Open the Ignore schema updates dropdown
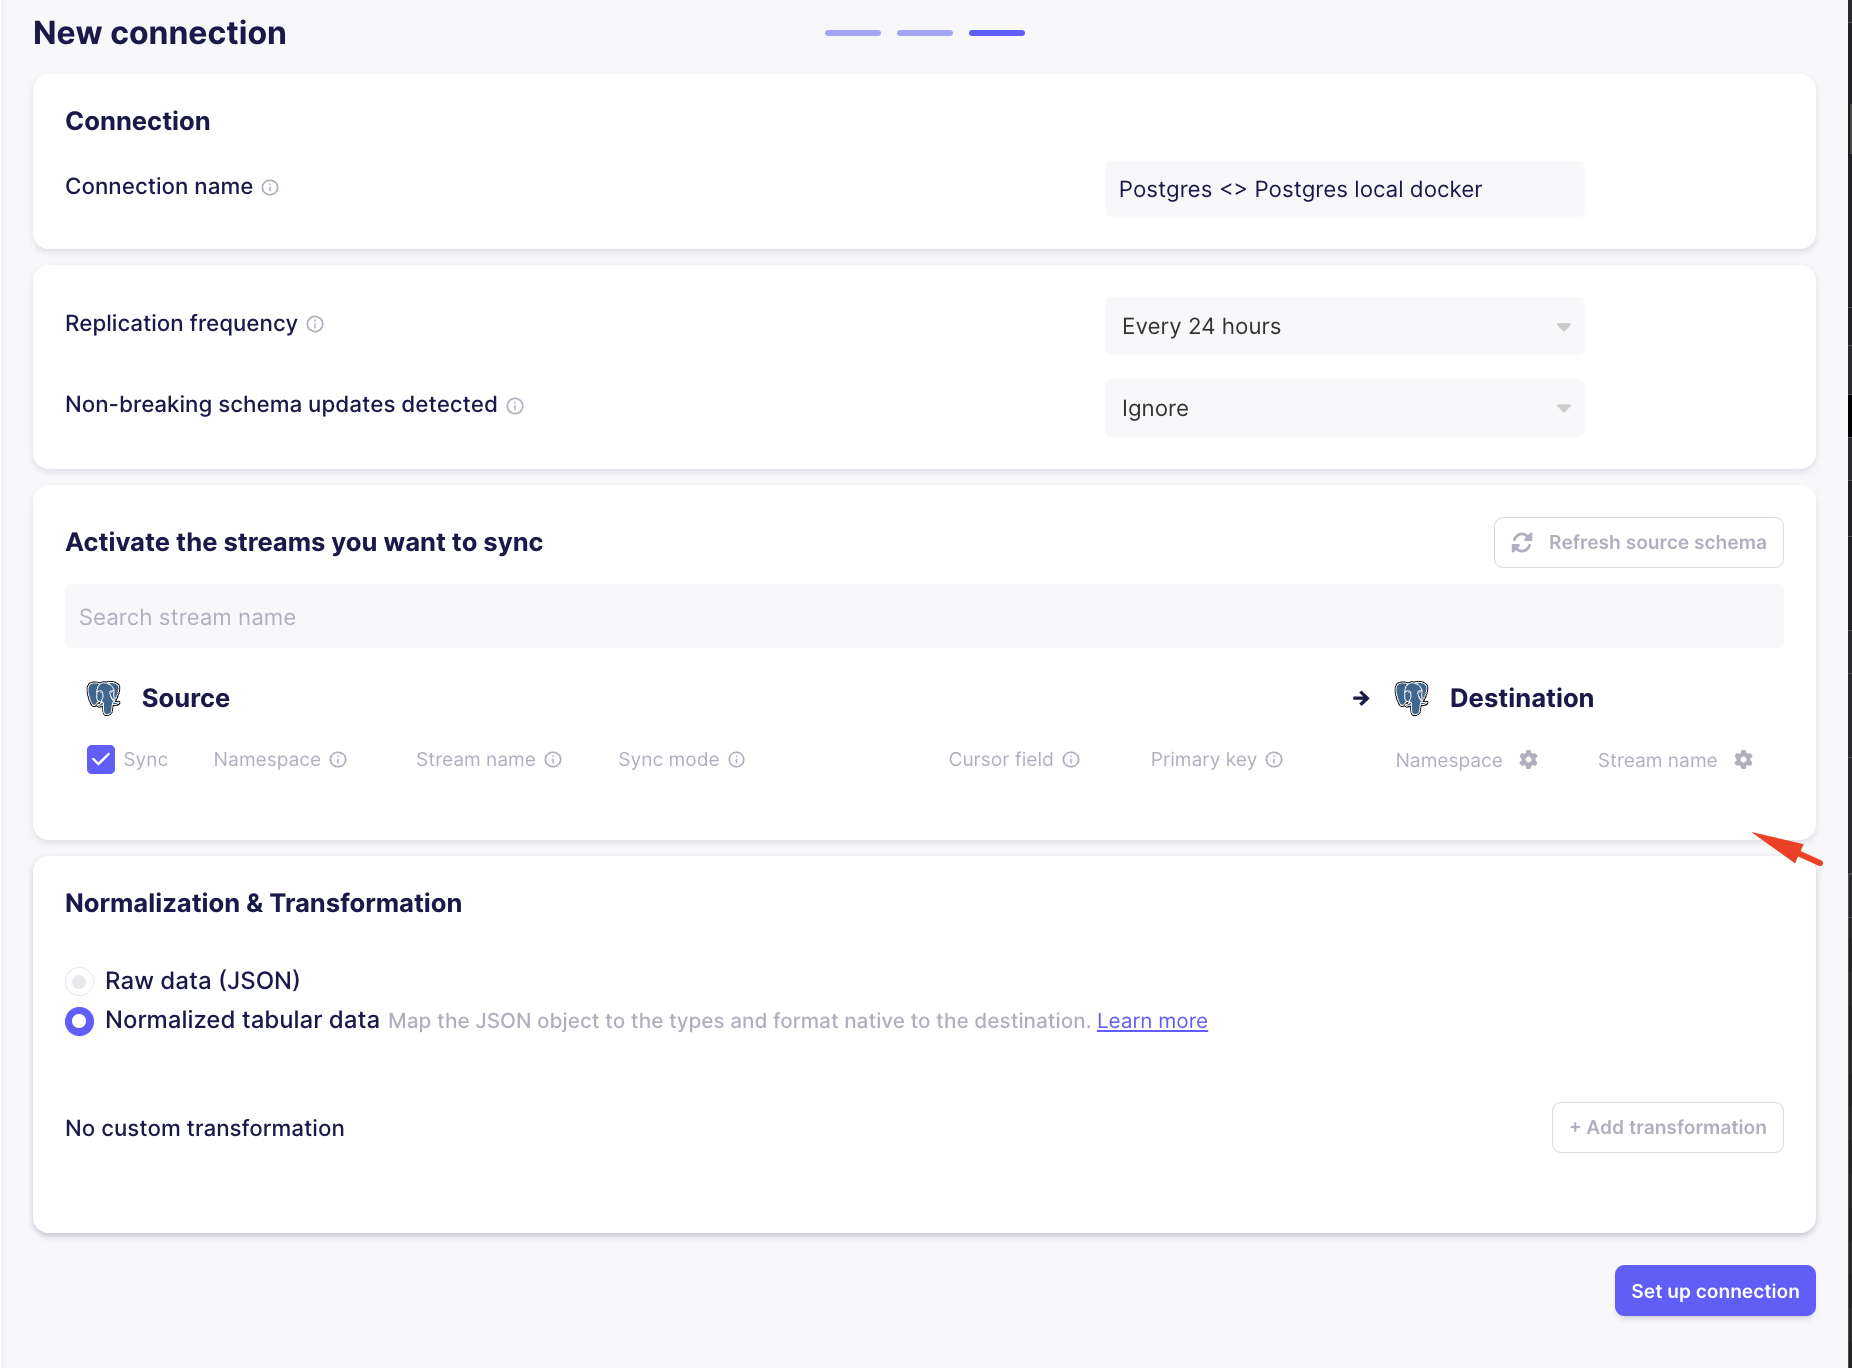The height and width of the screenshot is (1368, 1852). pos(1344,408)
